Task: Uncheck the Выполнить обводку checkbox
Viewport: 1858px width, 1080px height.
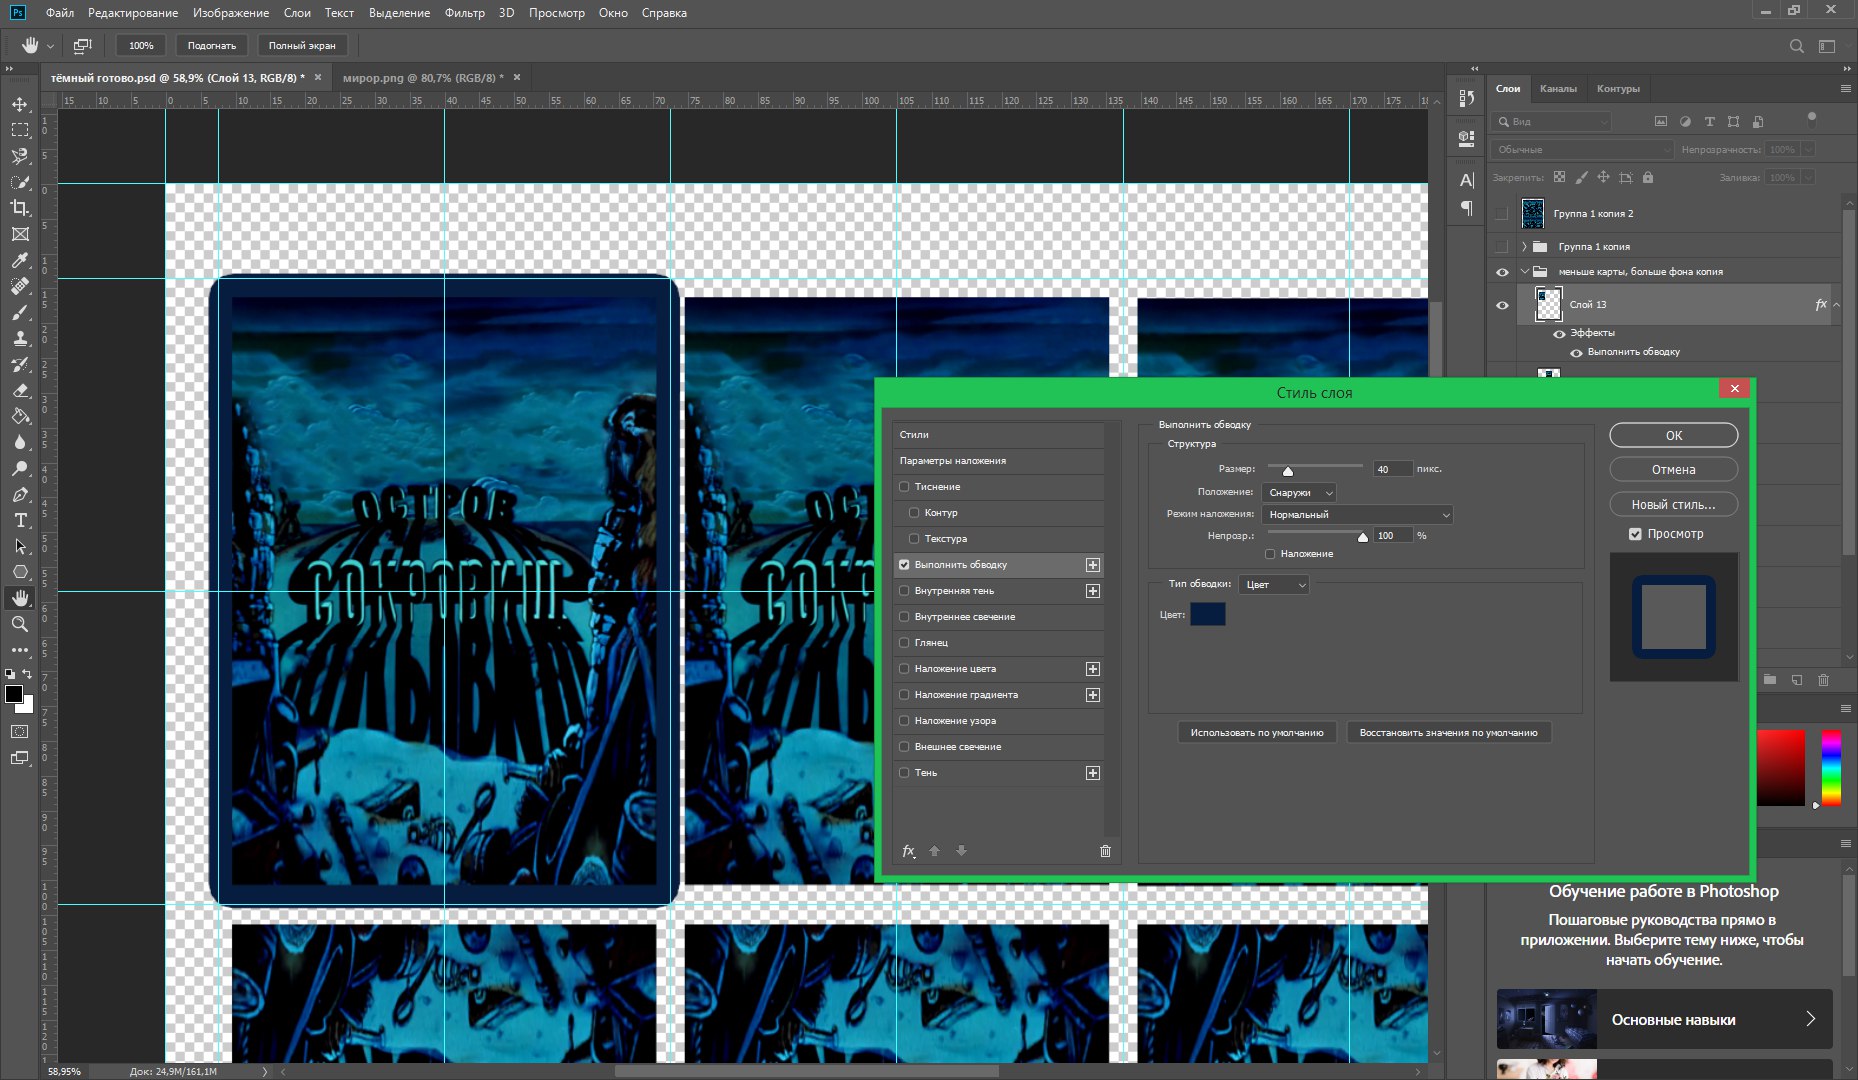Action: [904, 565]
